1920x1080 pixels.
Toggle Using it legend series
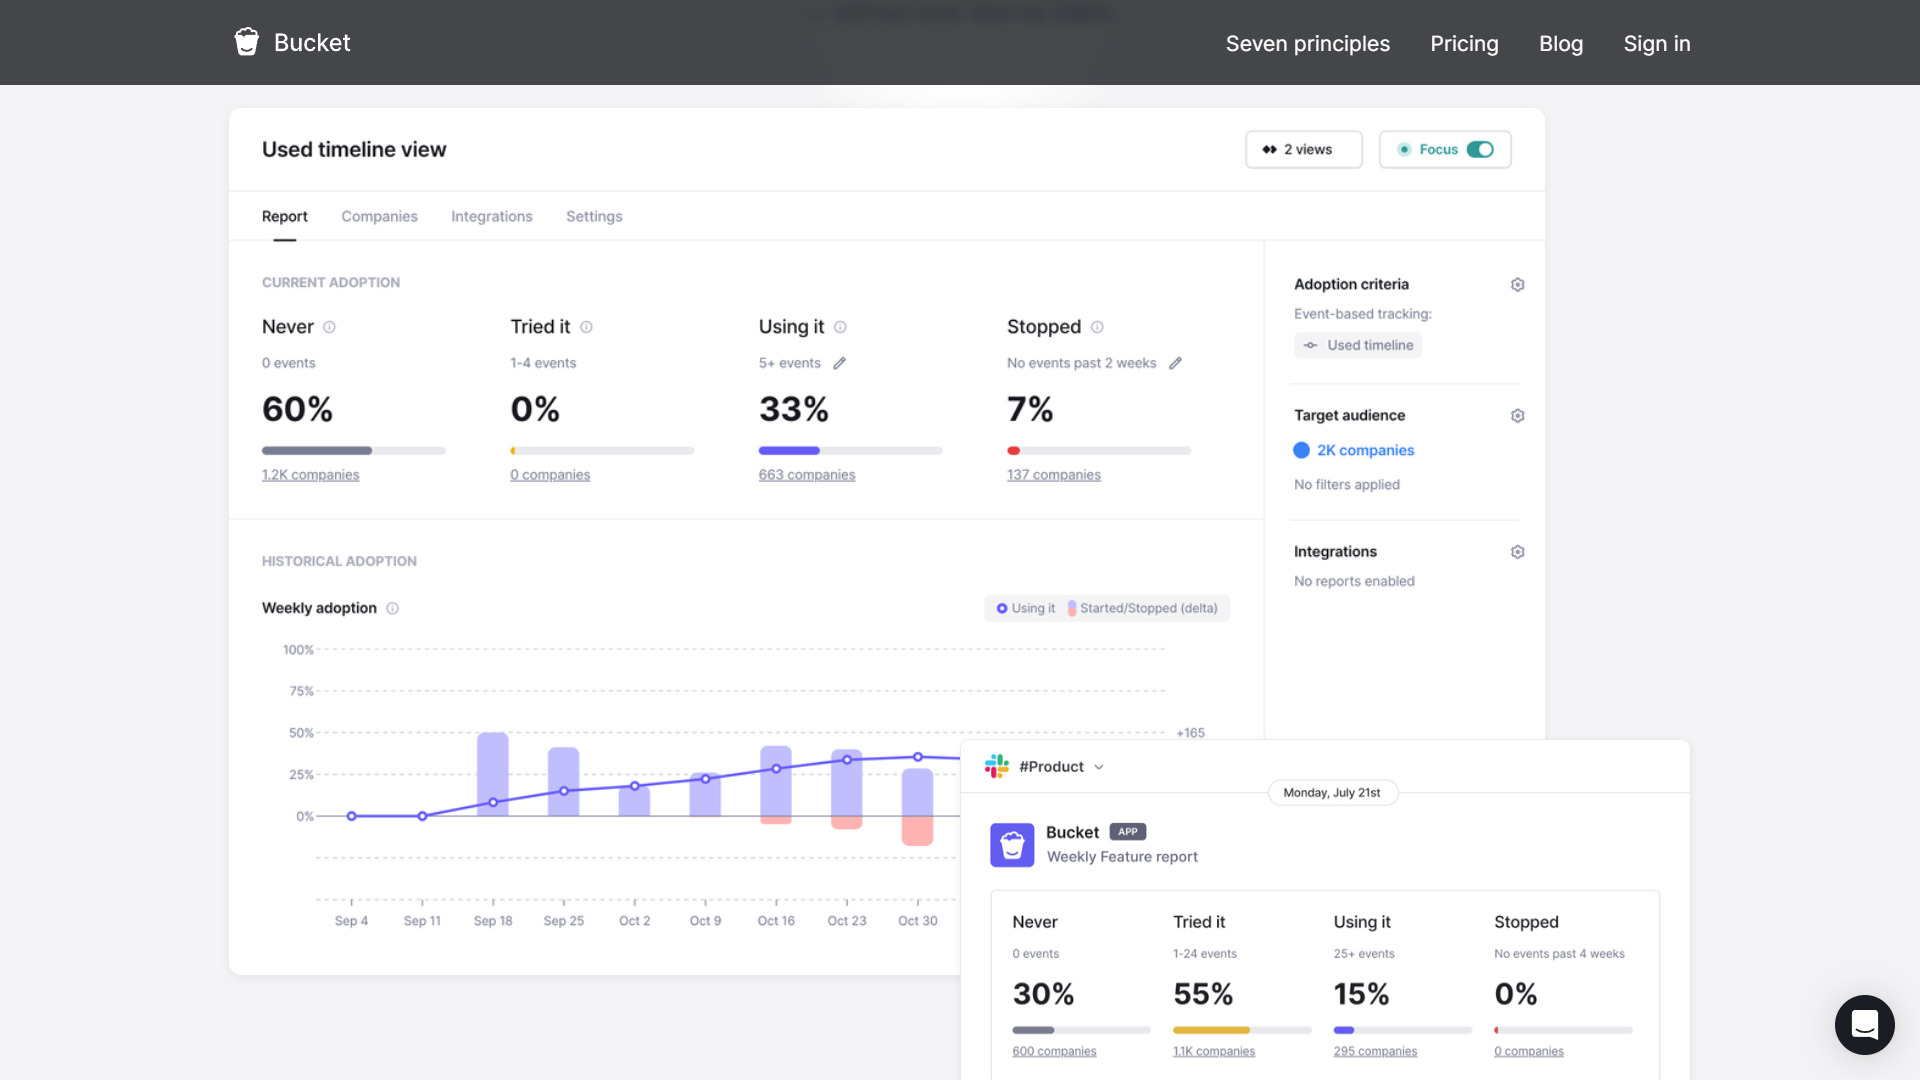coord(1026,608)
